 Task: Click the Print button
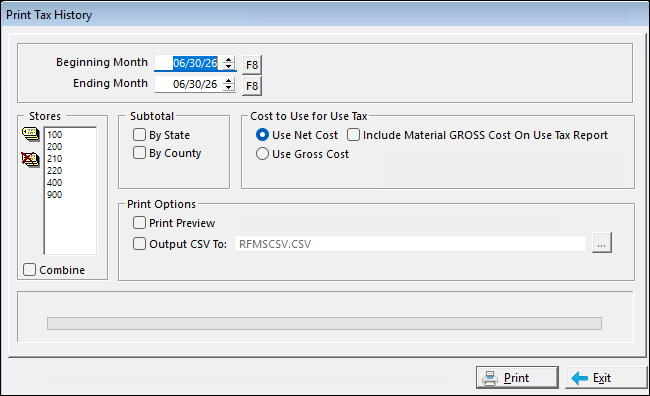tap(517, 378)
